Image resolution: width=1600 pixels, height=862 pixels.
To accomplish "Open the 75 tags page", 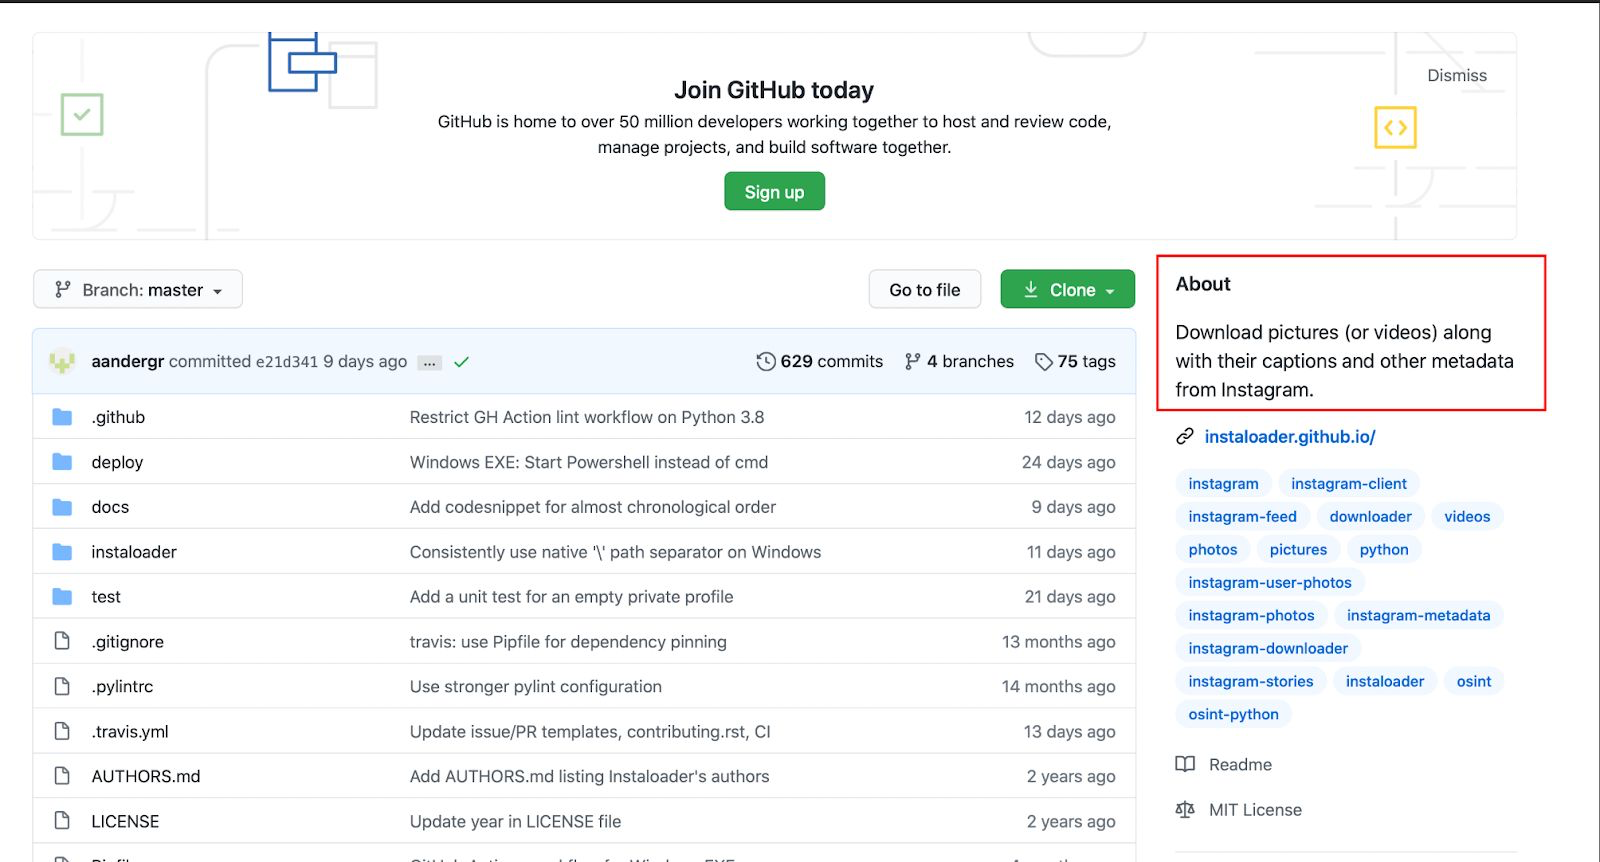I will [x=1075, y=362].
